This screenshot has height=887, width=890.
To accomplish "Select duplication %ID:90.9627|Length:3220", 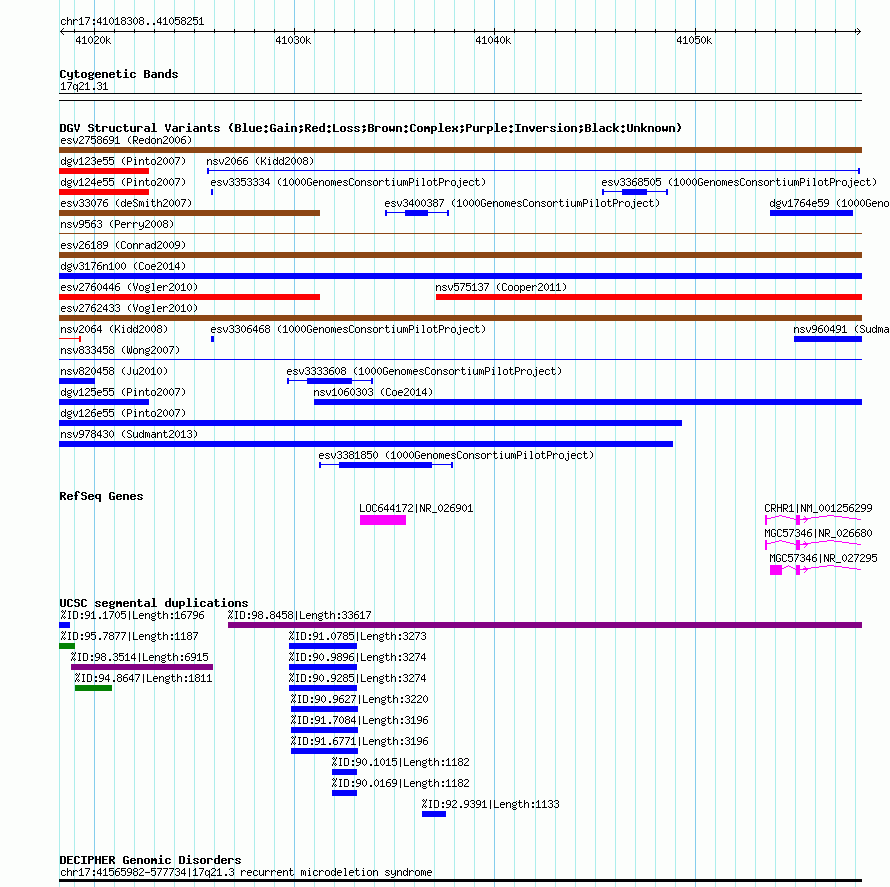I will [359, 699].
